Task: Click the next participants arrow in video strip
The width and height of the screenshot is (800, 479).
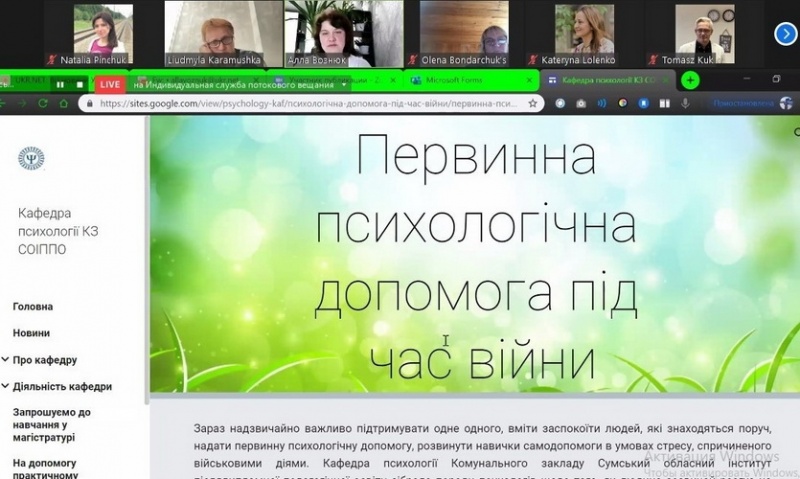Action: pos(784,33)
